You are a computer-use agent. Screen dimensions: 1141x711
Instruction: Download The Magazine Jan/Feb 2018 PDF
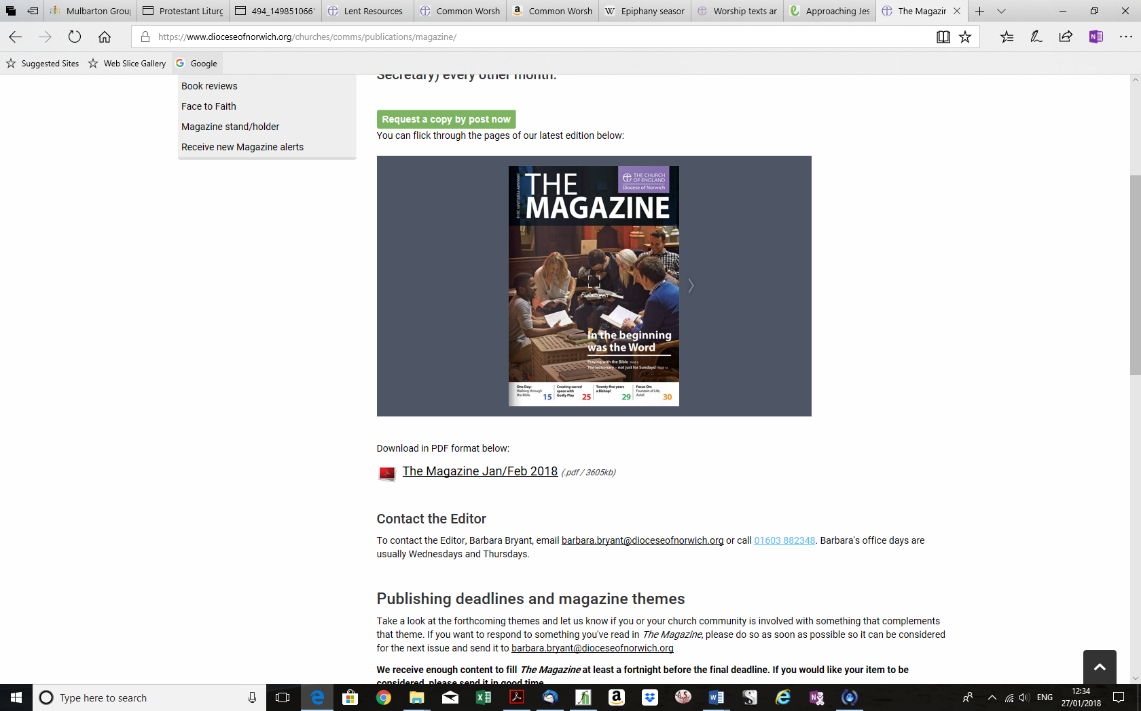pyautogui.click(x=480, y=472)
